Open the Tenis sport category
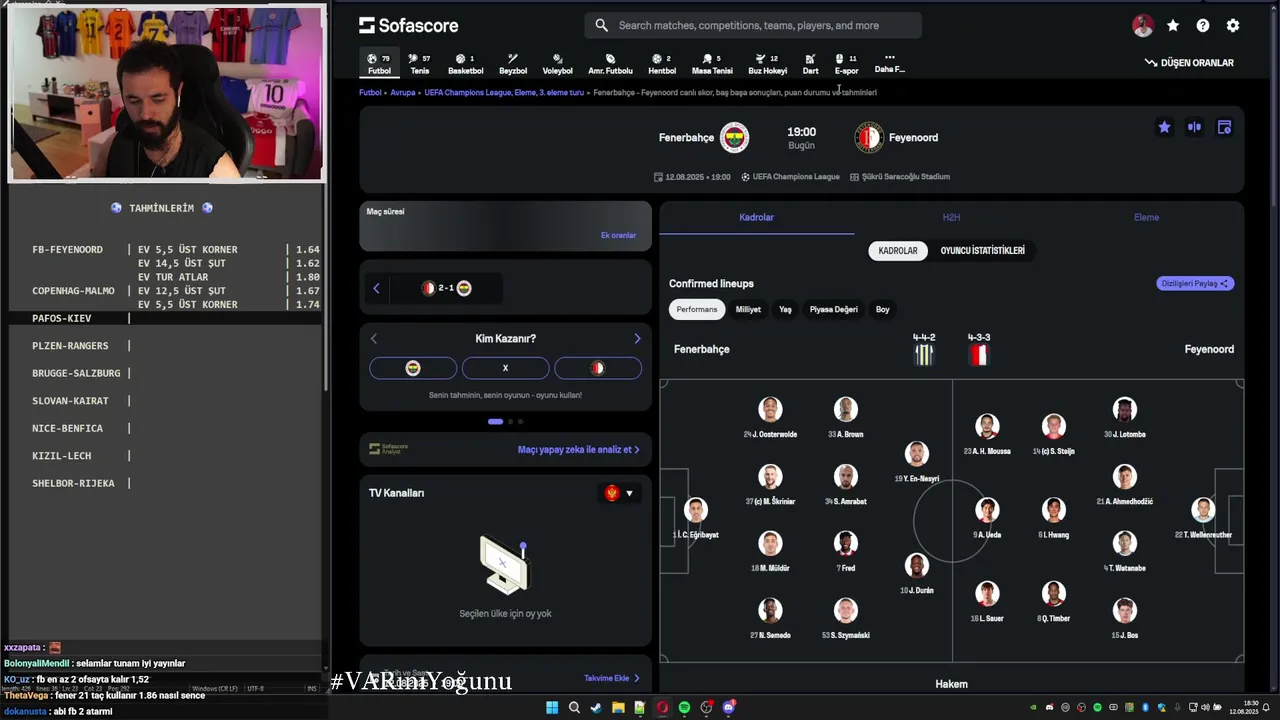Screen dimensions: 1280x720 point(419,64)
